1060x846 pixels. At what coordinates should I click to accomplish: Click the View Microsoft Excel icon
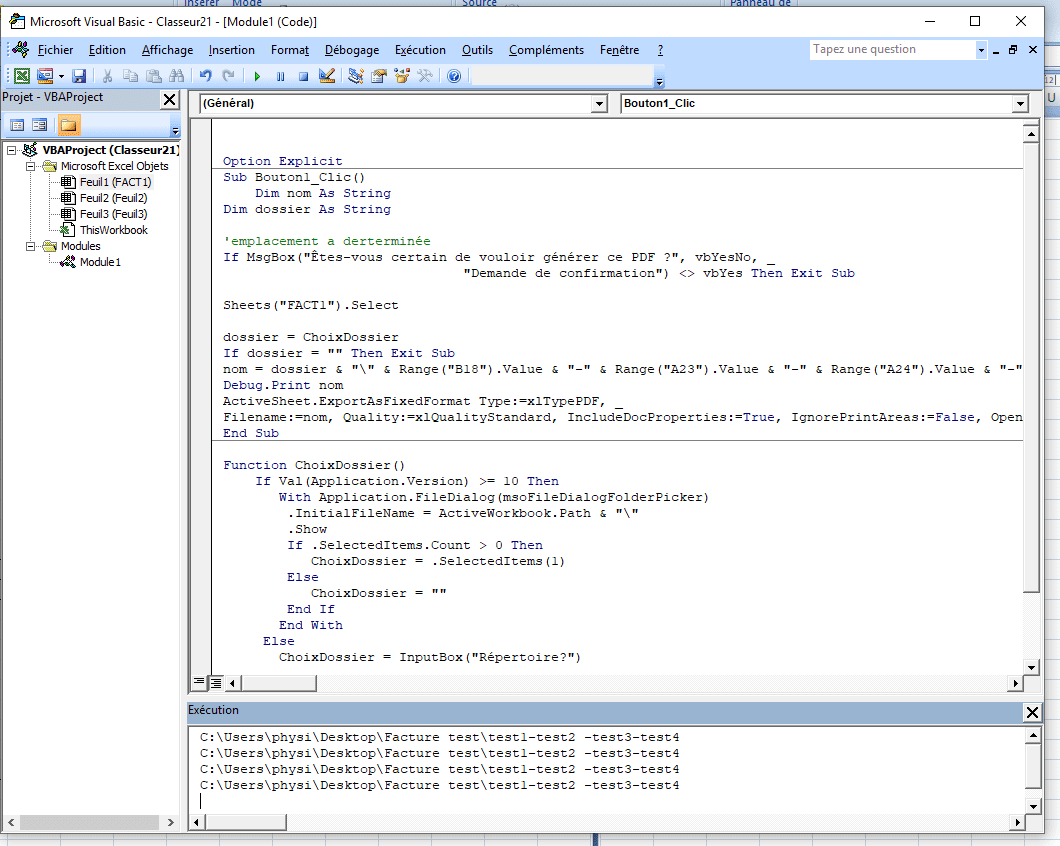click(x=21, y=76)
